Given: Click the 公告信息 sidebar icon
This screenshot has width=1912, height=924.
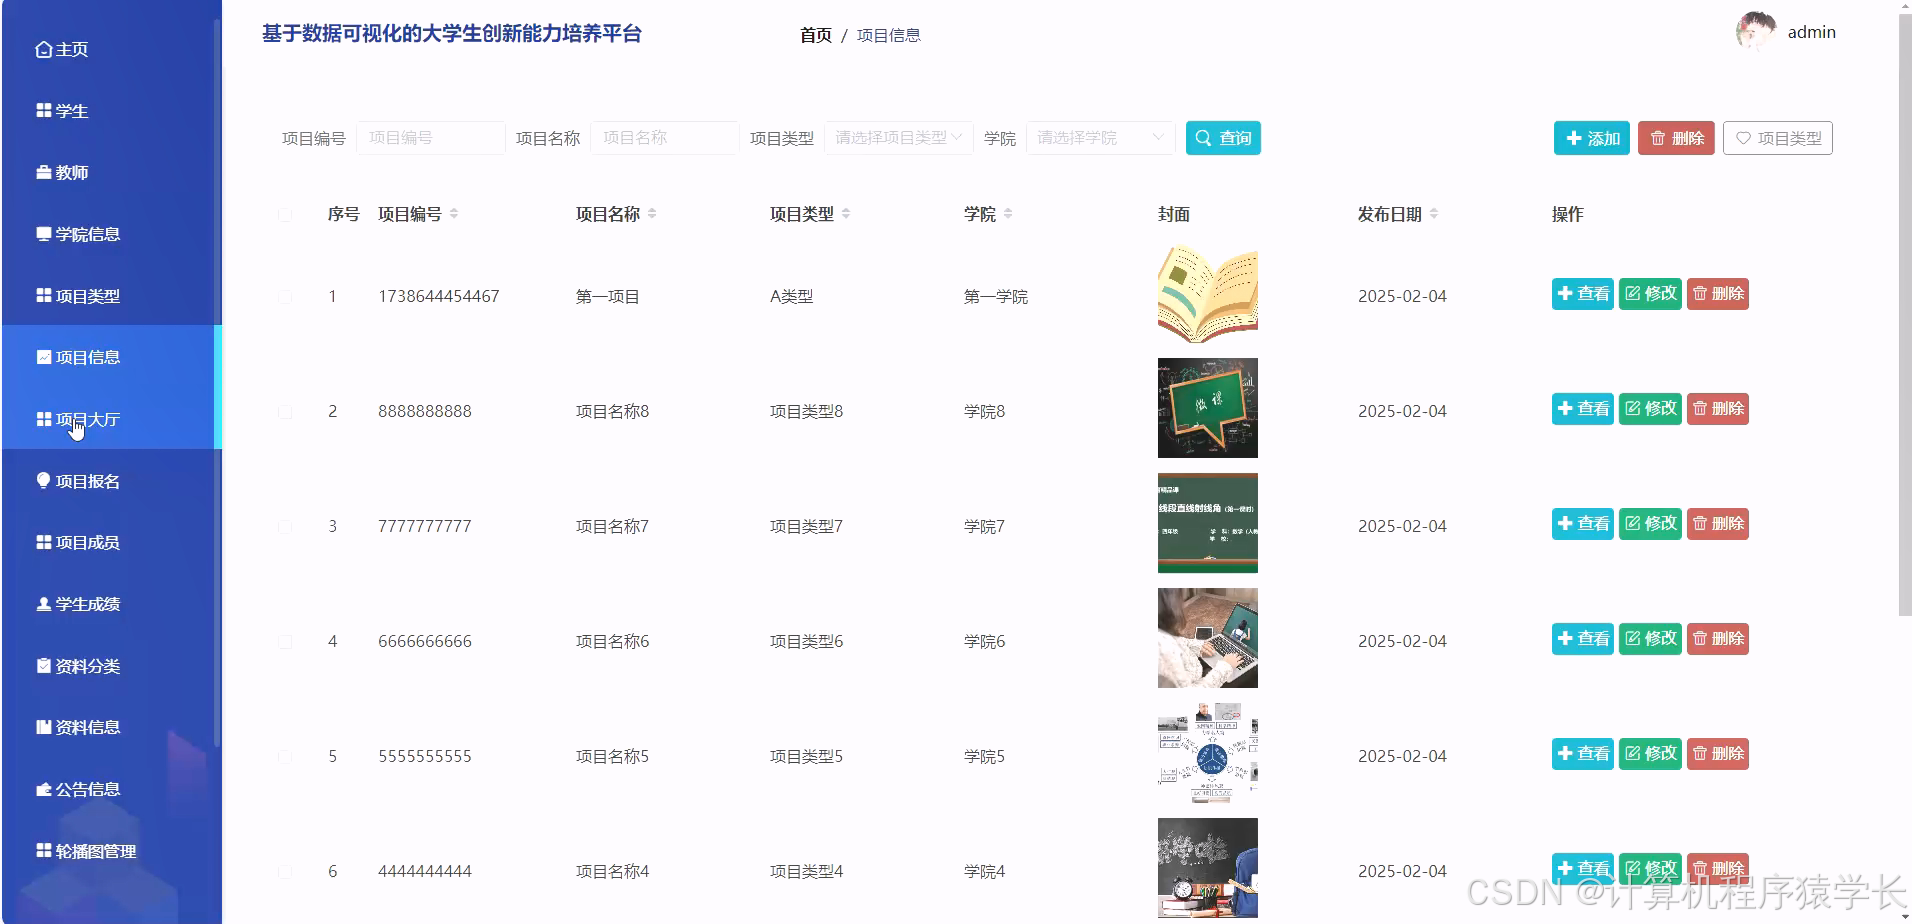Looking at the screenshot, I should [x=44, y=789].
